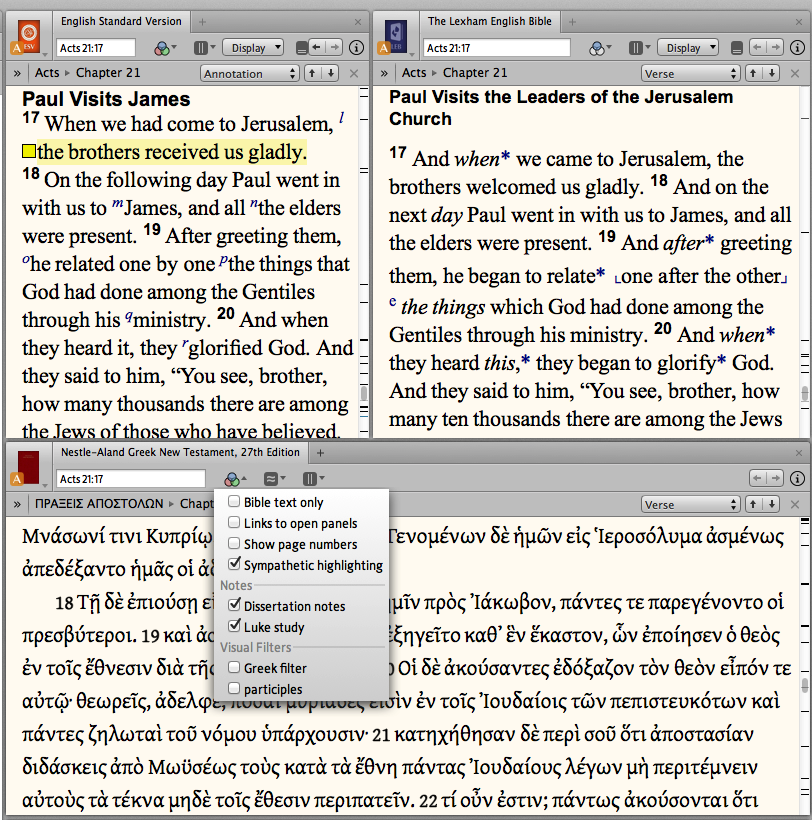Open Verse navigation dropdown in Lexham panel
The width and height of the screenshot is (812, 820).
pos(690,73)
